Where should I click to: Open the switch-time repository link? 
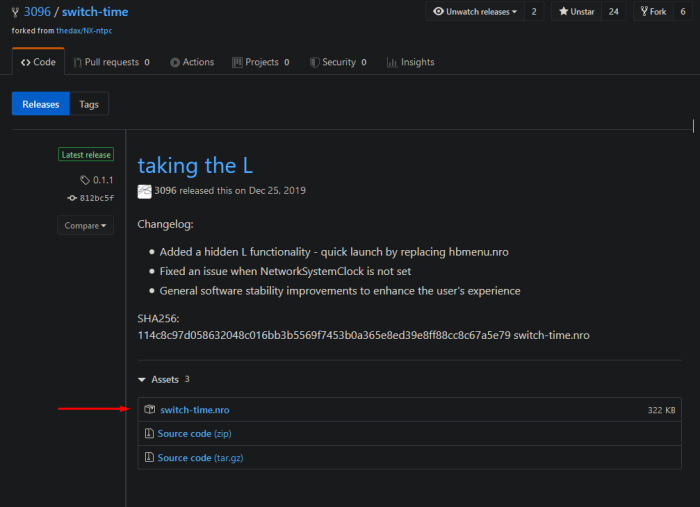click(x=95, y=12)
